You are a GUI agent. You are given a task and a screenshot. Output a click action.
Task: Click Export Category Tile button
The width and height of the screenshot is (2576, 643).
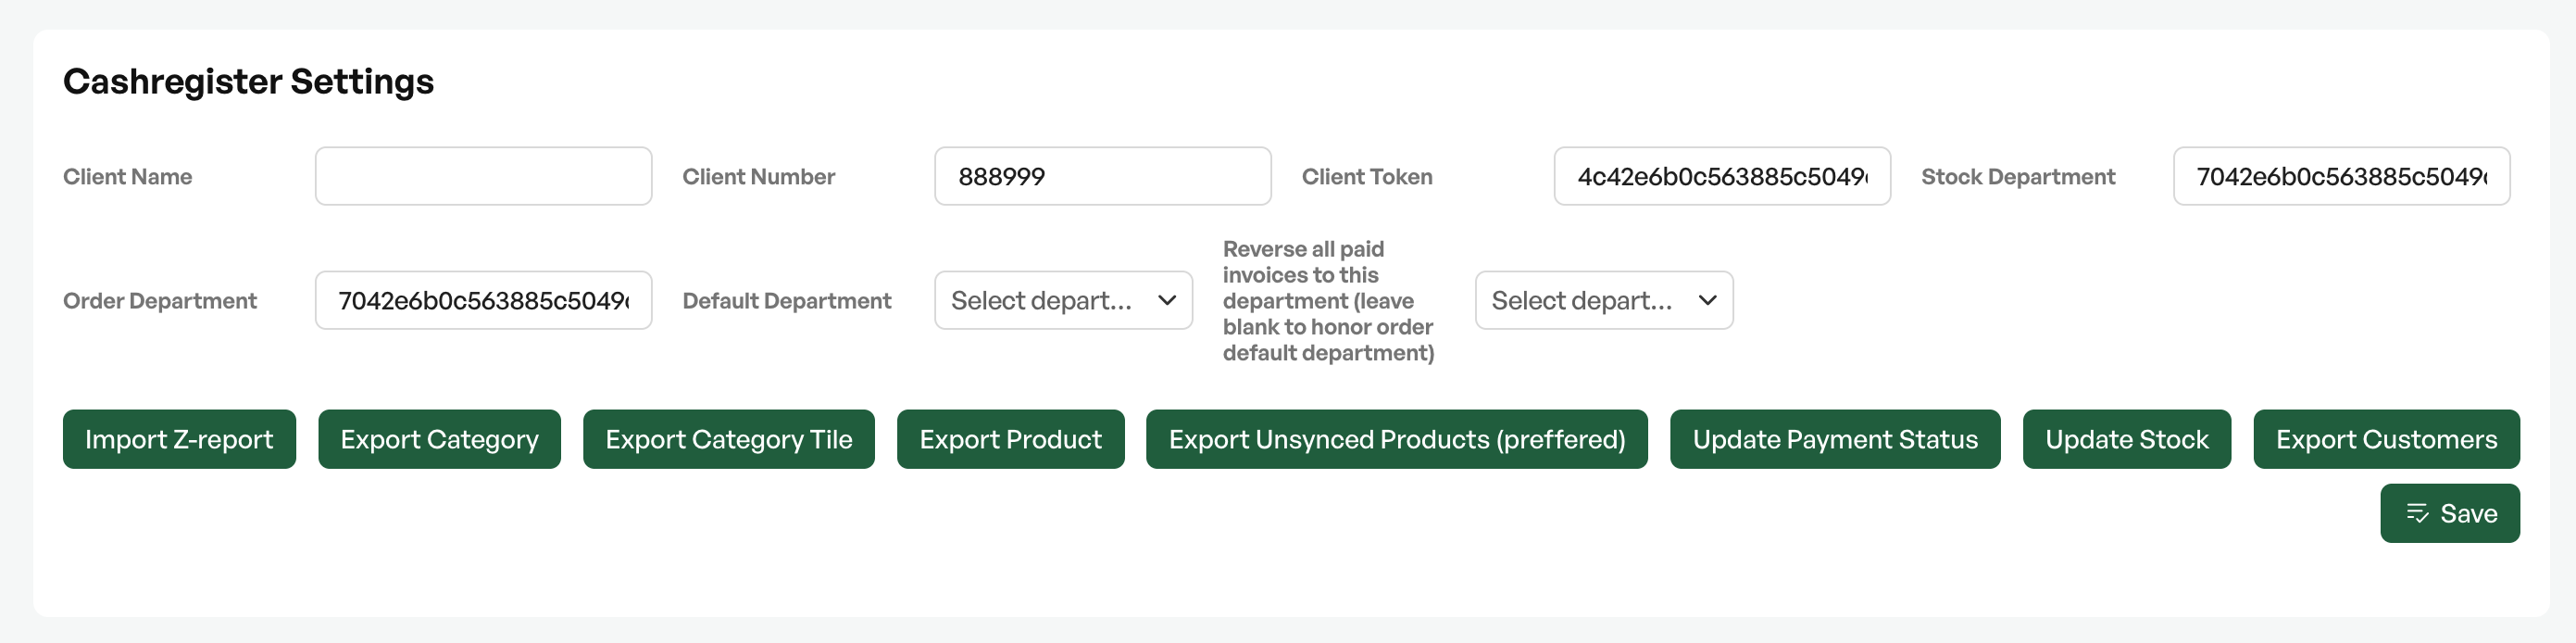(x=728, y=439)
